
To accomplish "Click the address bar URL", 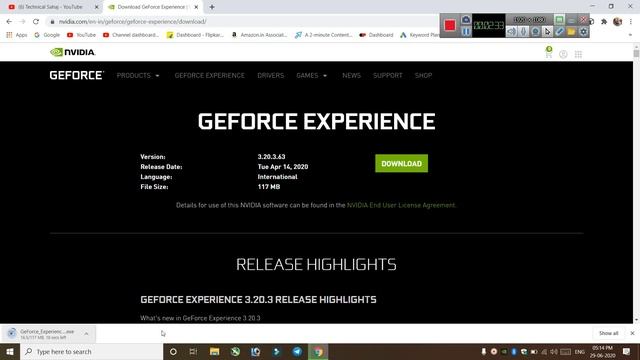I will tap(132, 22).
